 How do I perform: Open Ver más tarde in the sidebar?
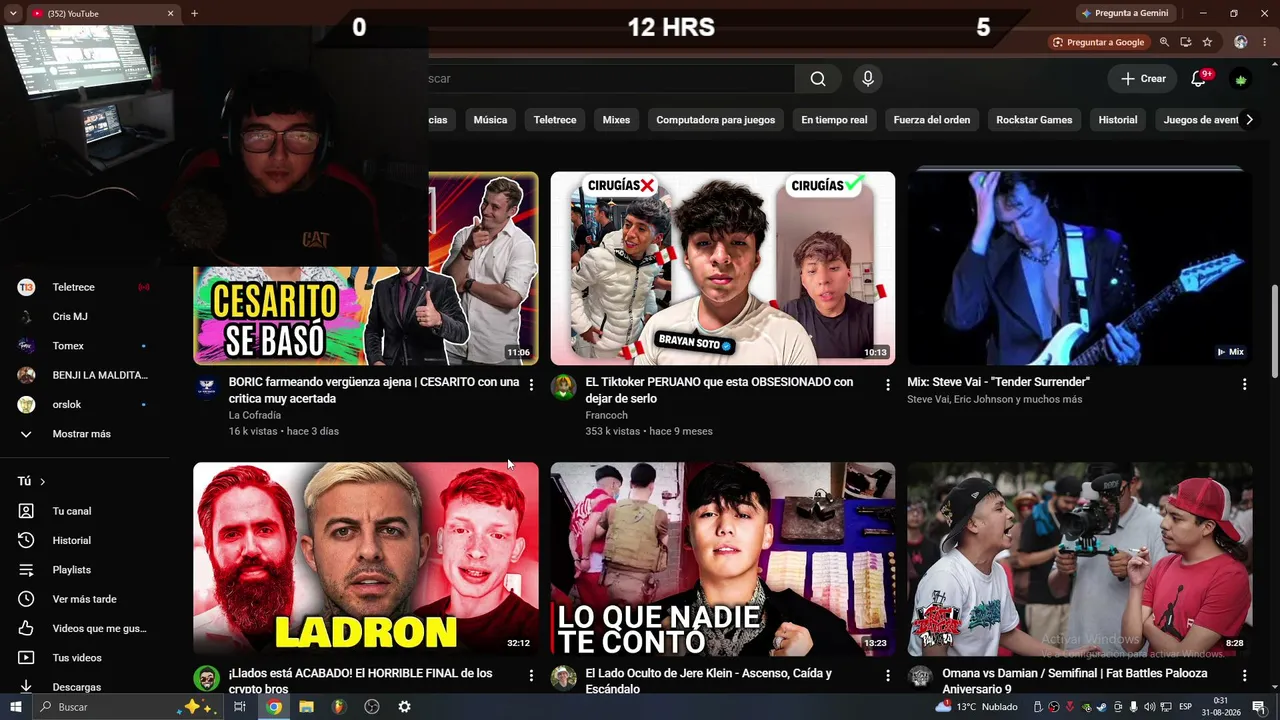(x=82, y=599)
